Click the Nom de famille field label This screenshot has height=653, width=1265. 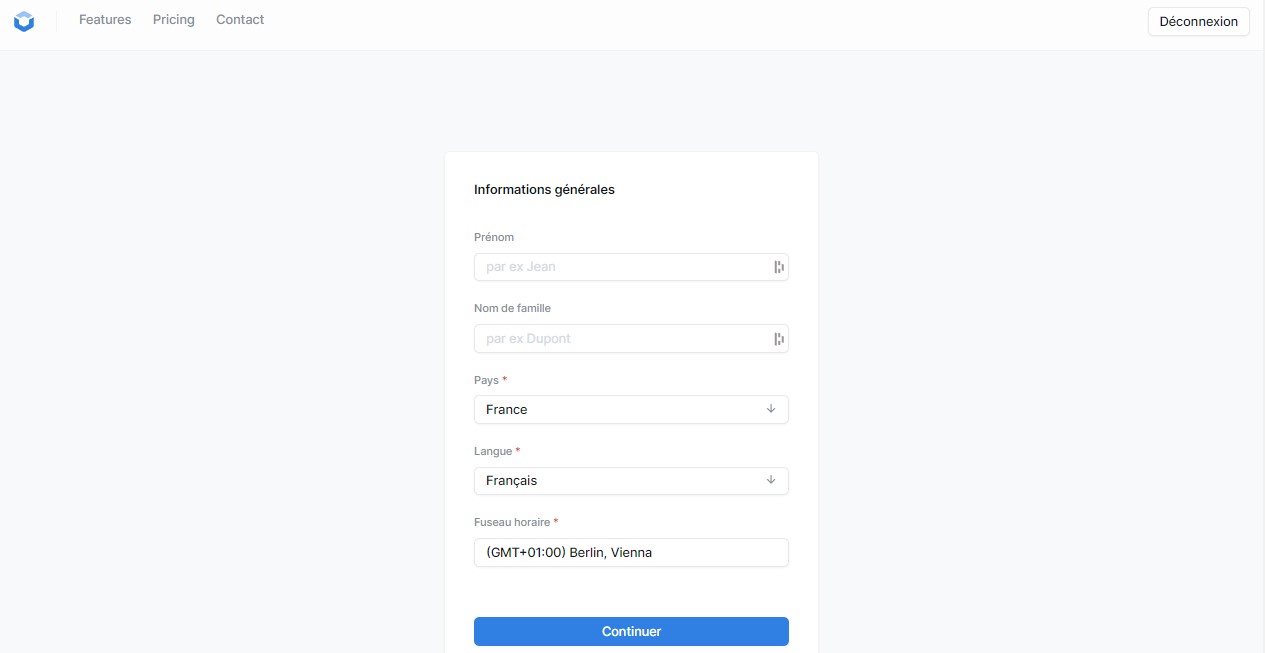pos(512,308)
